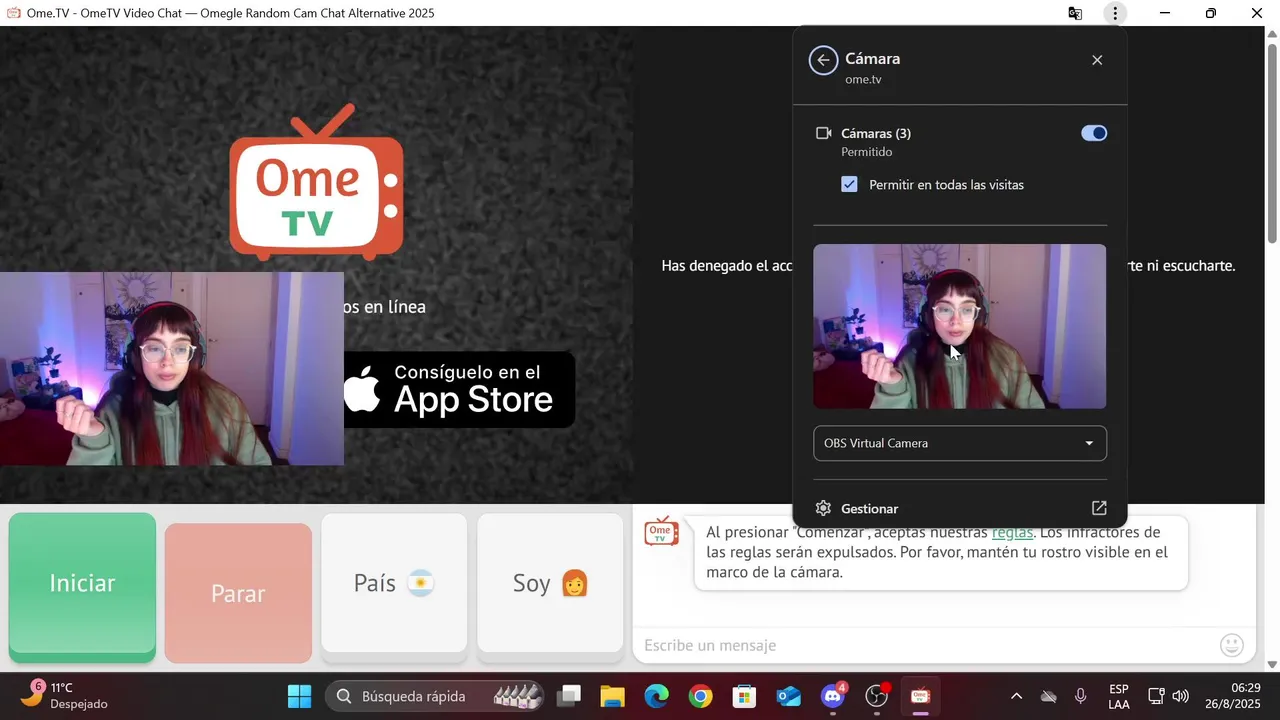Viewport: 1280px width, 720px height.
Task: Click the network tray icon
Action: coord(1156,696)
